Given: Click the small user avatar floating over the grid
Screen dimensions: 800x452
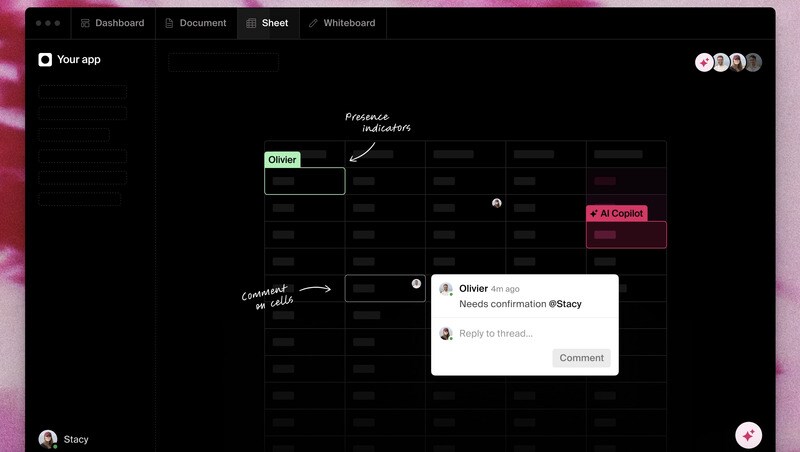Looking at the screenshot, I should pyautogui.click(x=497, y=203).
